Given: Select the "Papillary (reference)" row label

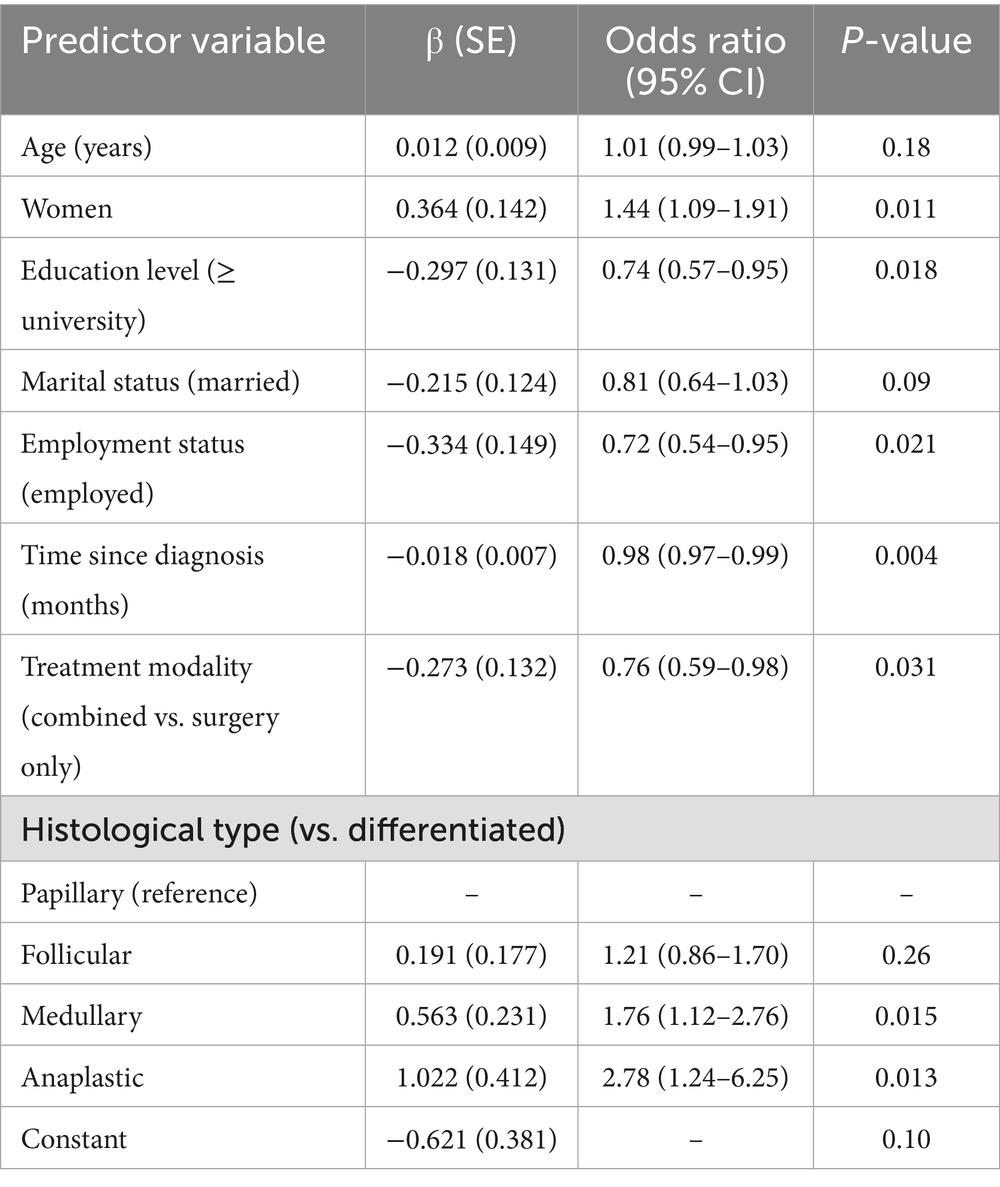Looking at the screenshot, I should click(x=139, y=892).
